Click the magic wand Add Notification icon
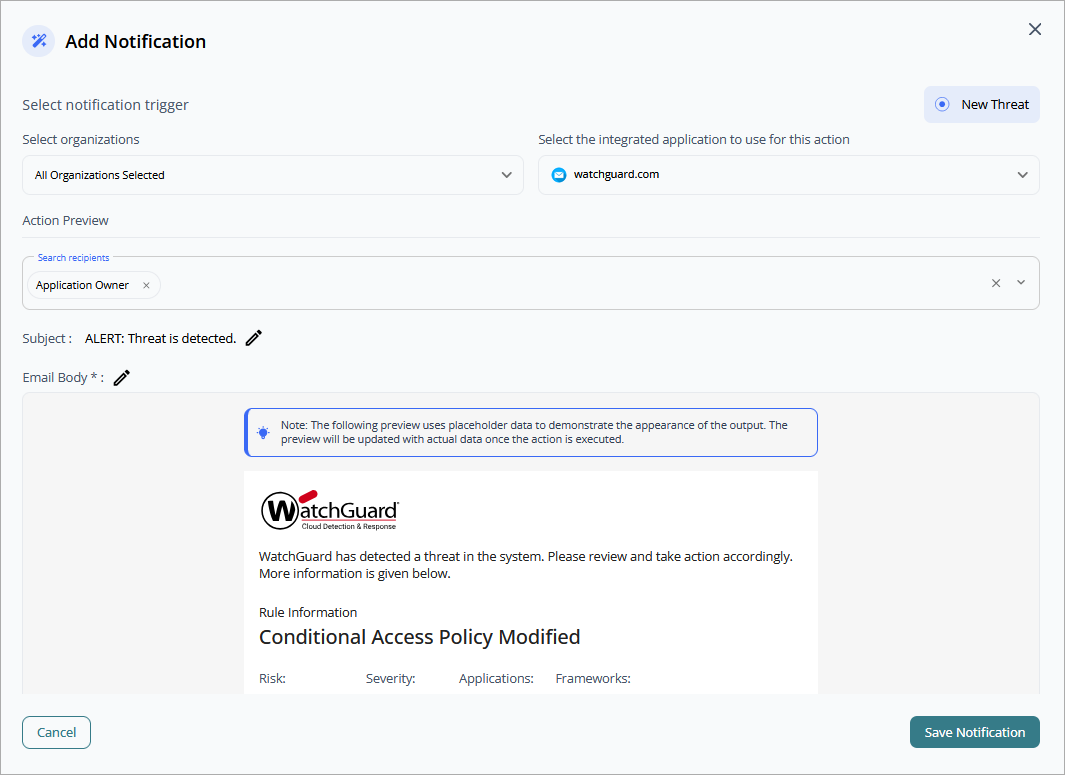The height and width of the screenshot is (775, 1065). [x=39, y=41]
